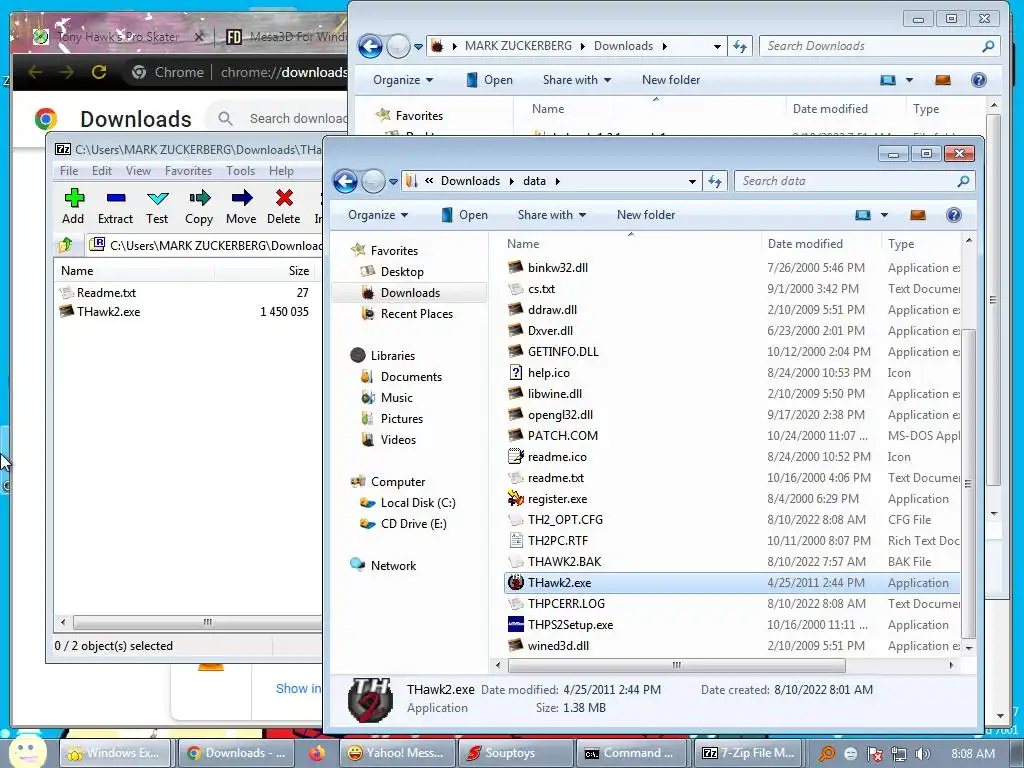Open views dropdown in rear Downloads window
The height and width of the screenshot is (768, 1024).
909,80
